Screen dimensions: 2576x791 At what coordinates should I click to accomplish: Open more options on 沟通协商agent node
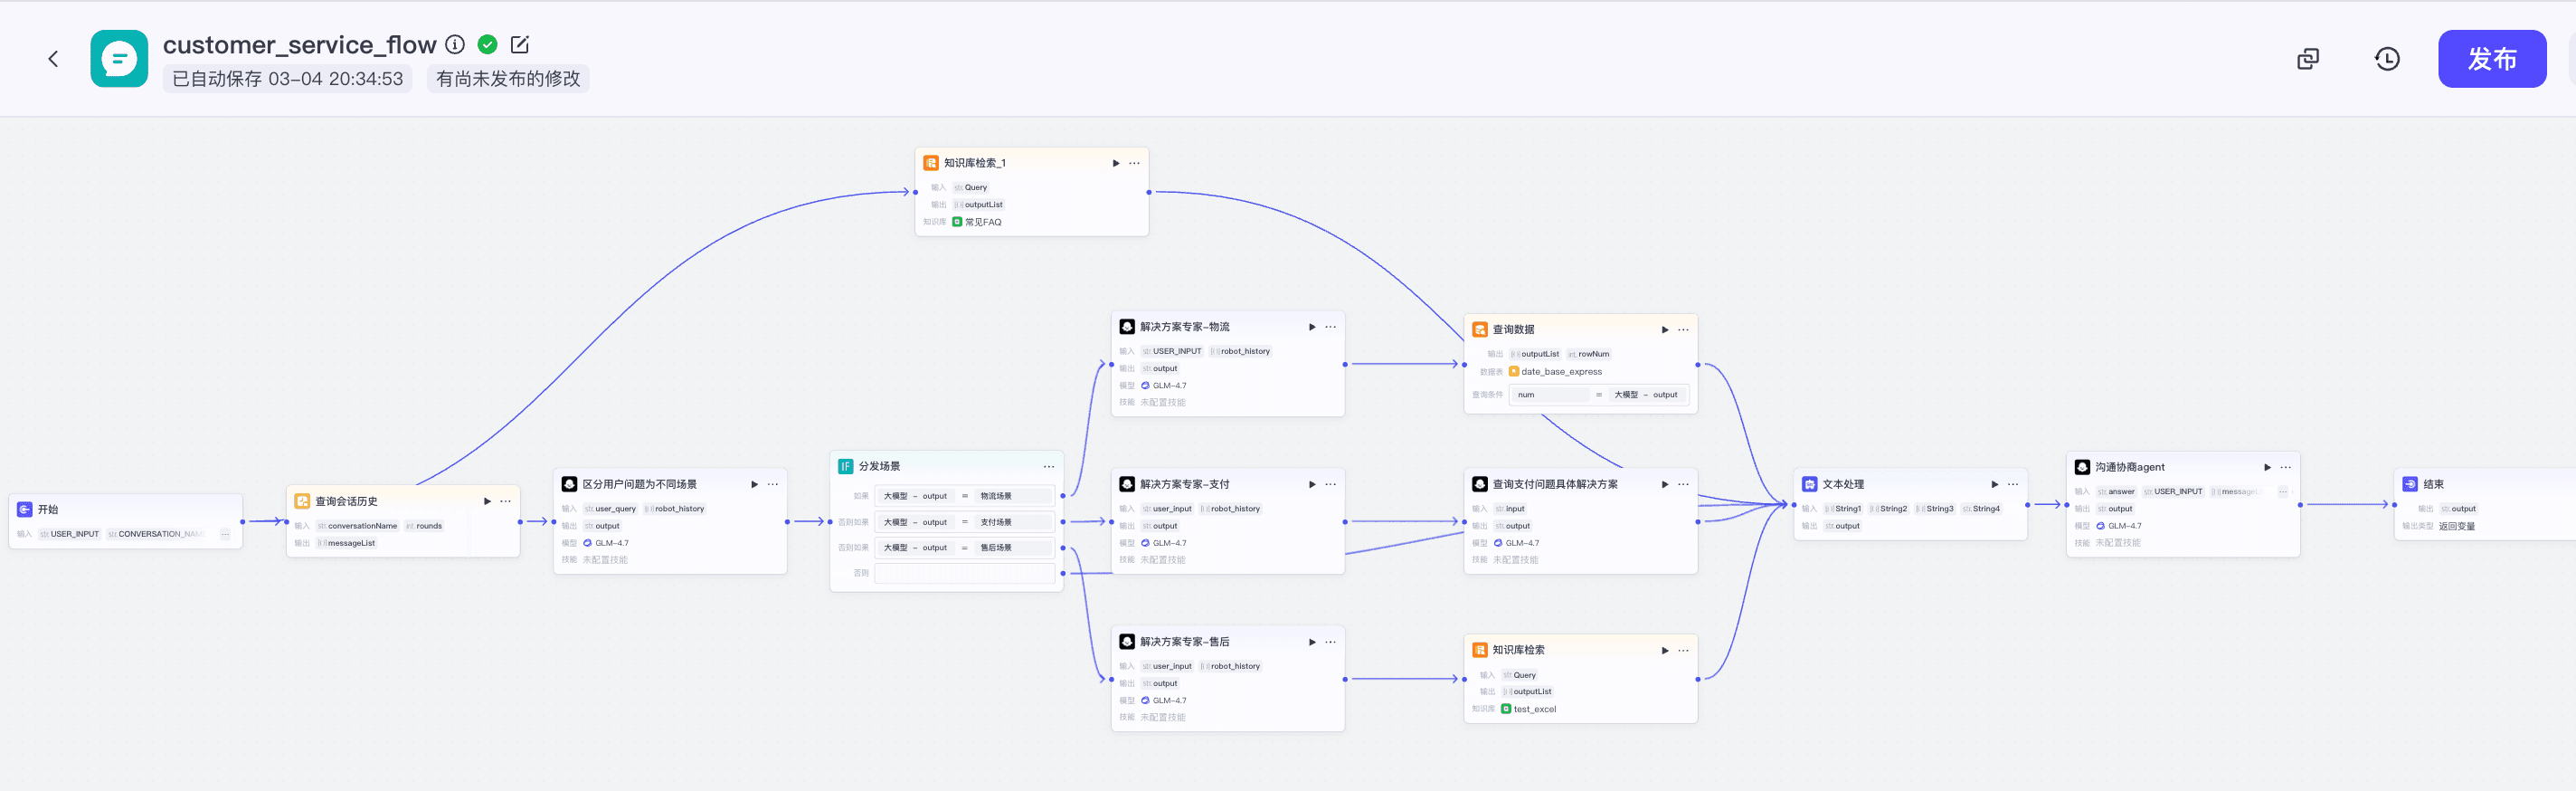pos(2286,467)
